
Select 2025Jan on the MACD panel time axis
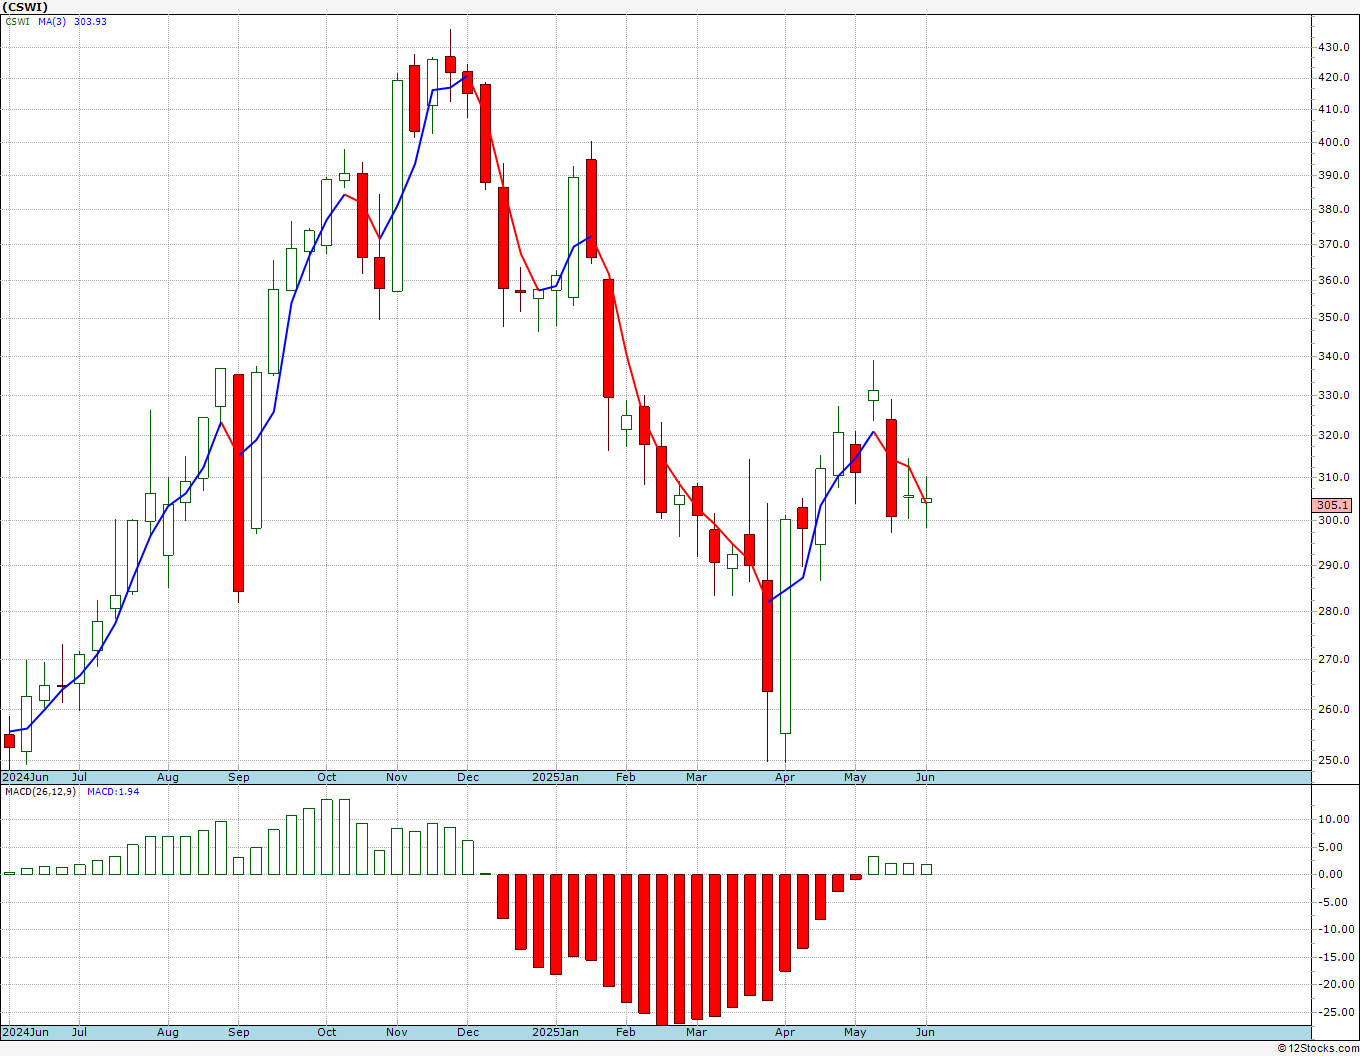(x=555, y=1032)
